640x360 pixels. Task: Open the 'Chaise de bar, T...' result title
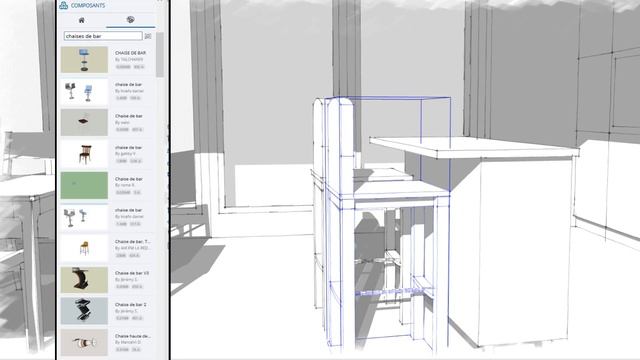click(133, 242)
